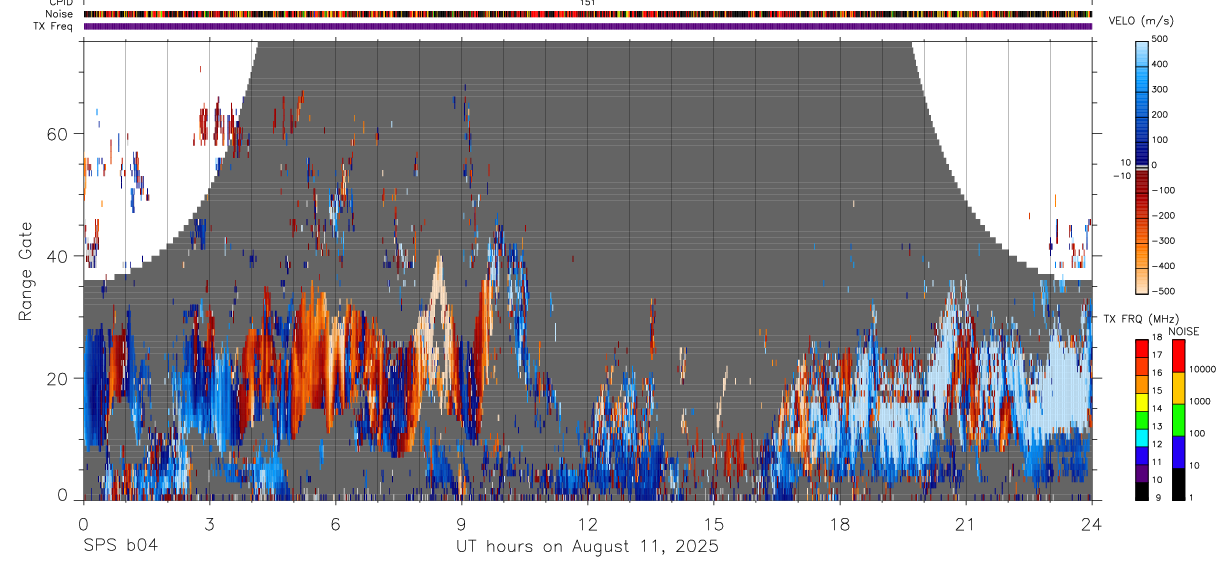
Task: Click the Range Gate tick label '20'
Action: [59, 378]
